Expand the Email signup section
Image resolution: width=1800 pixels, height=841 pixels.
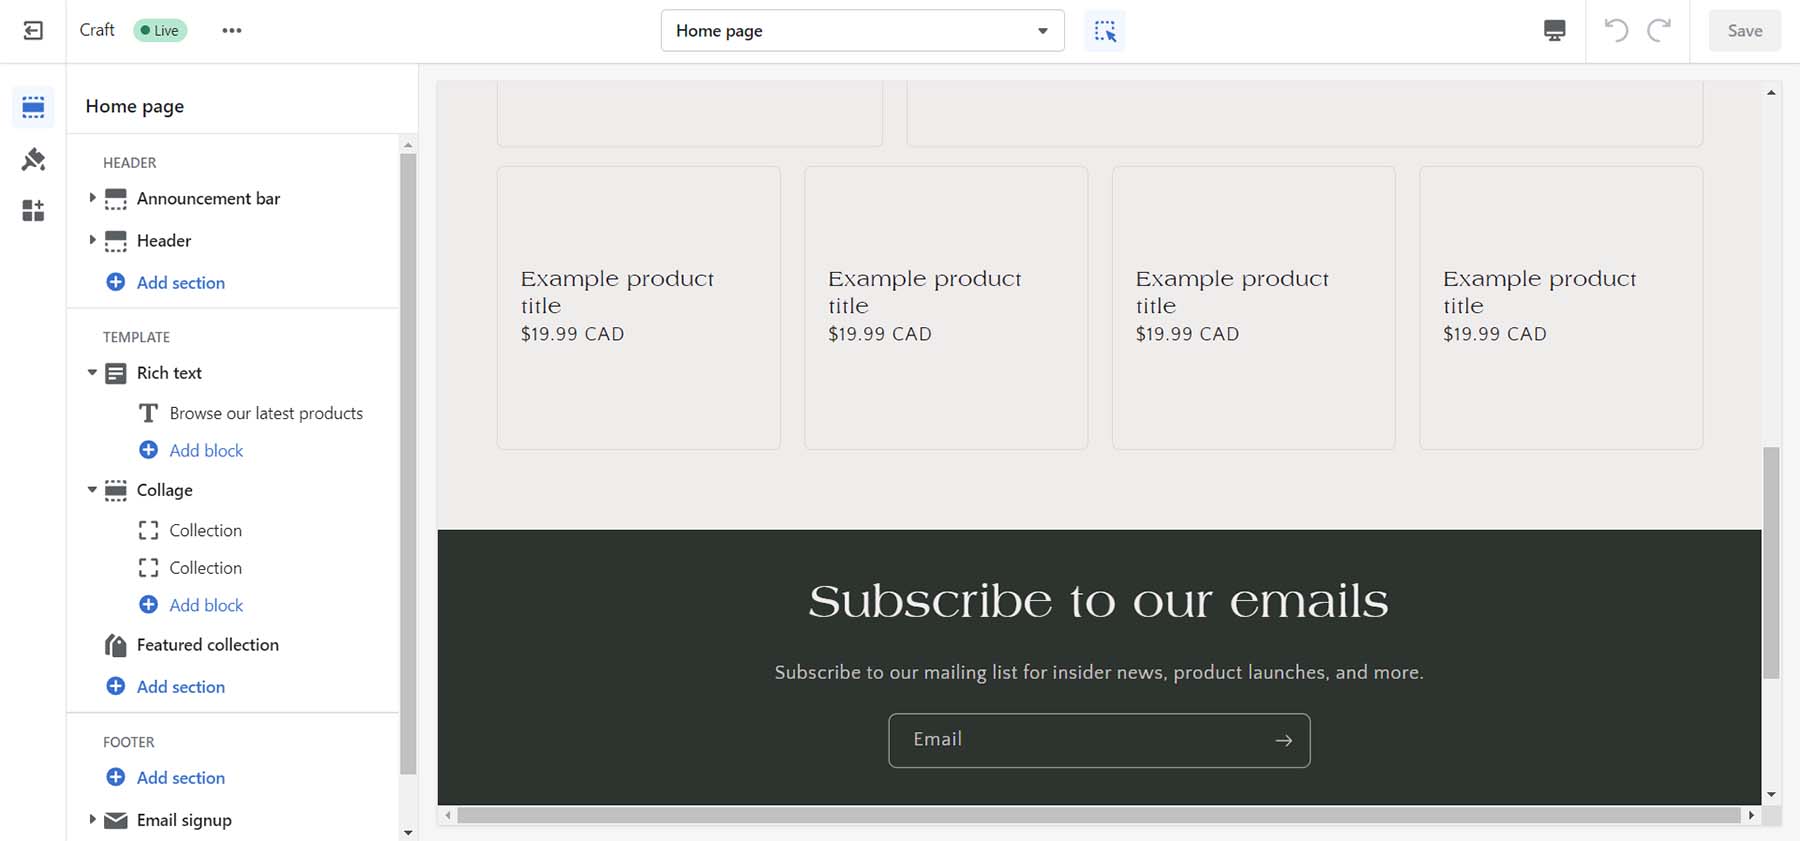point(92,819)
